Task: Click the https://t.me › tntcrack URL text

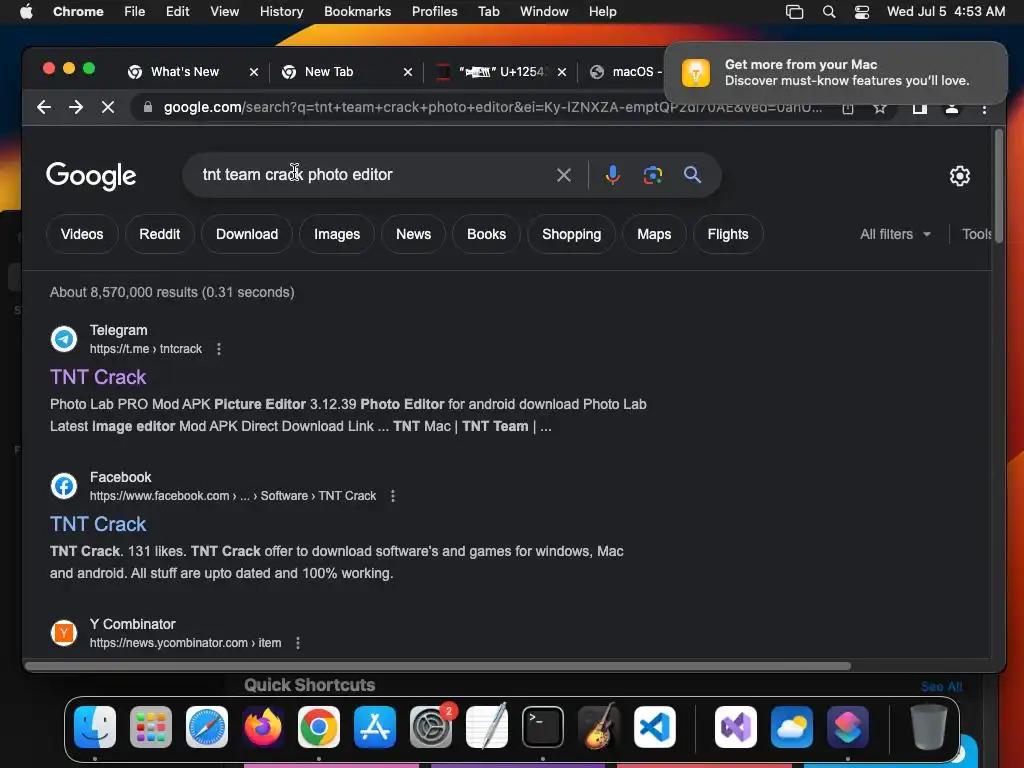Action: [x=146, y=349]
